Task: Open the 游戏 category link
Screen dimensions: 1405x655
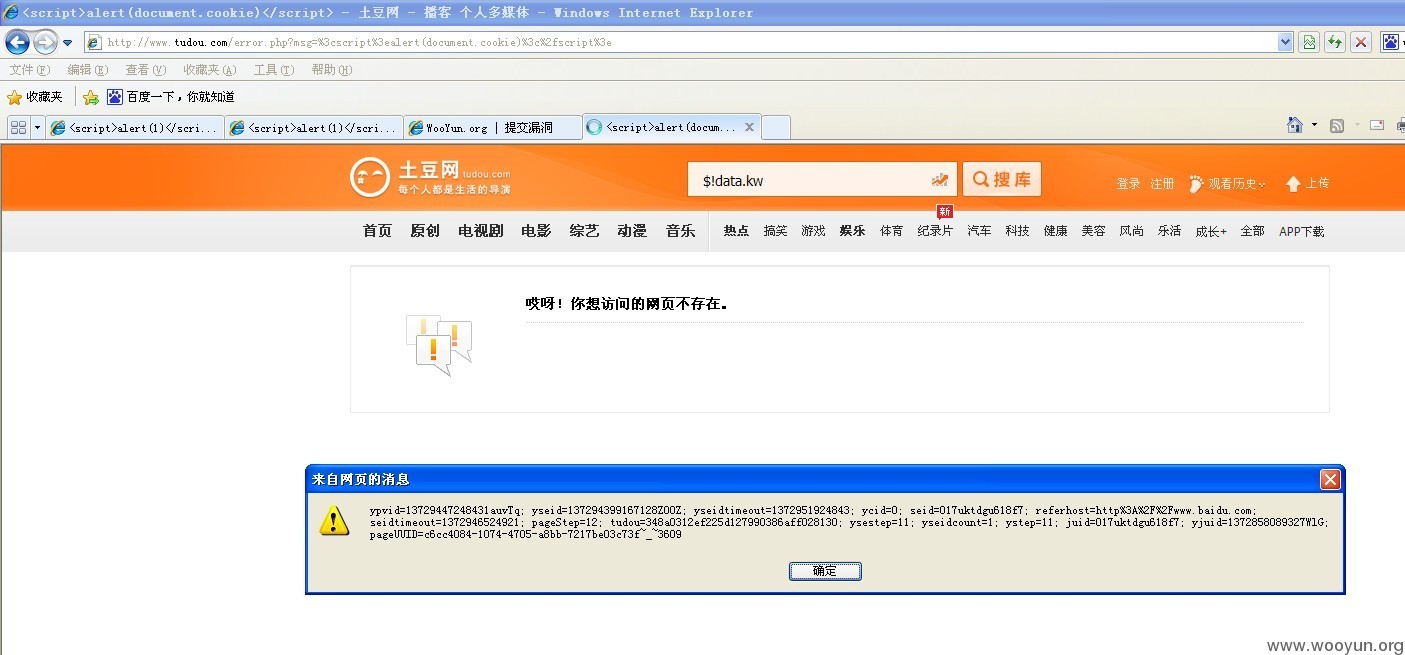Action: [x=813, y=231]
